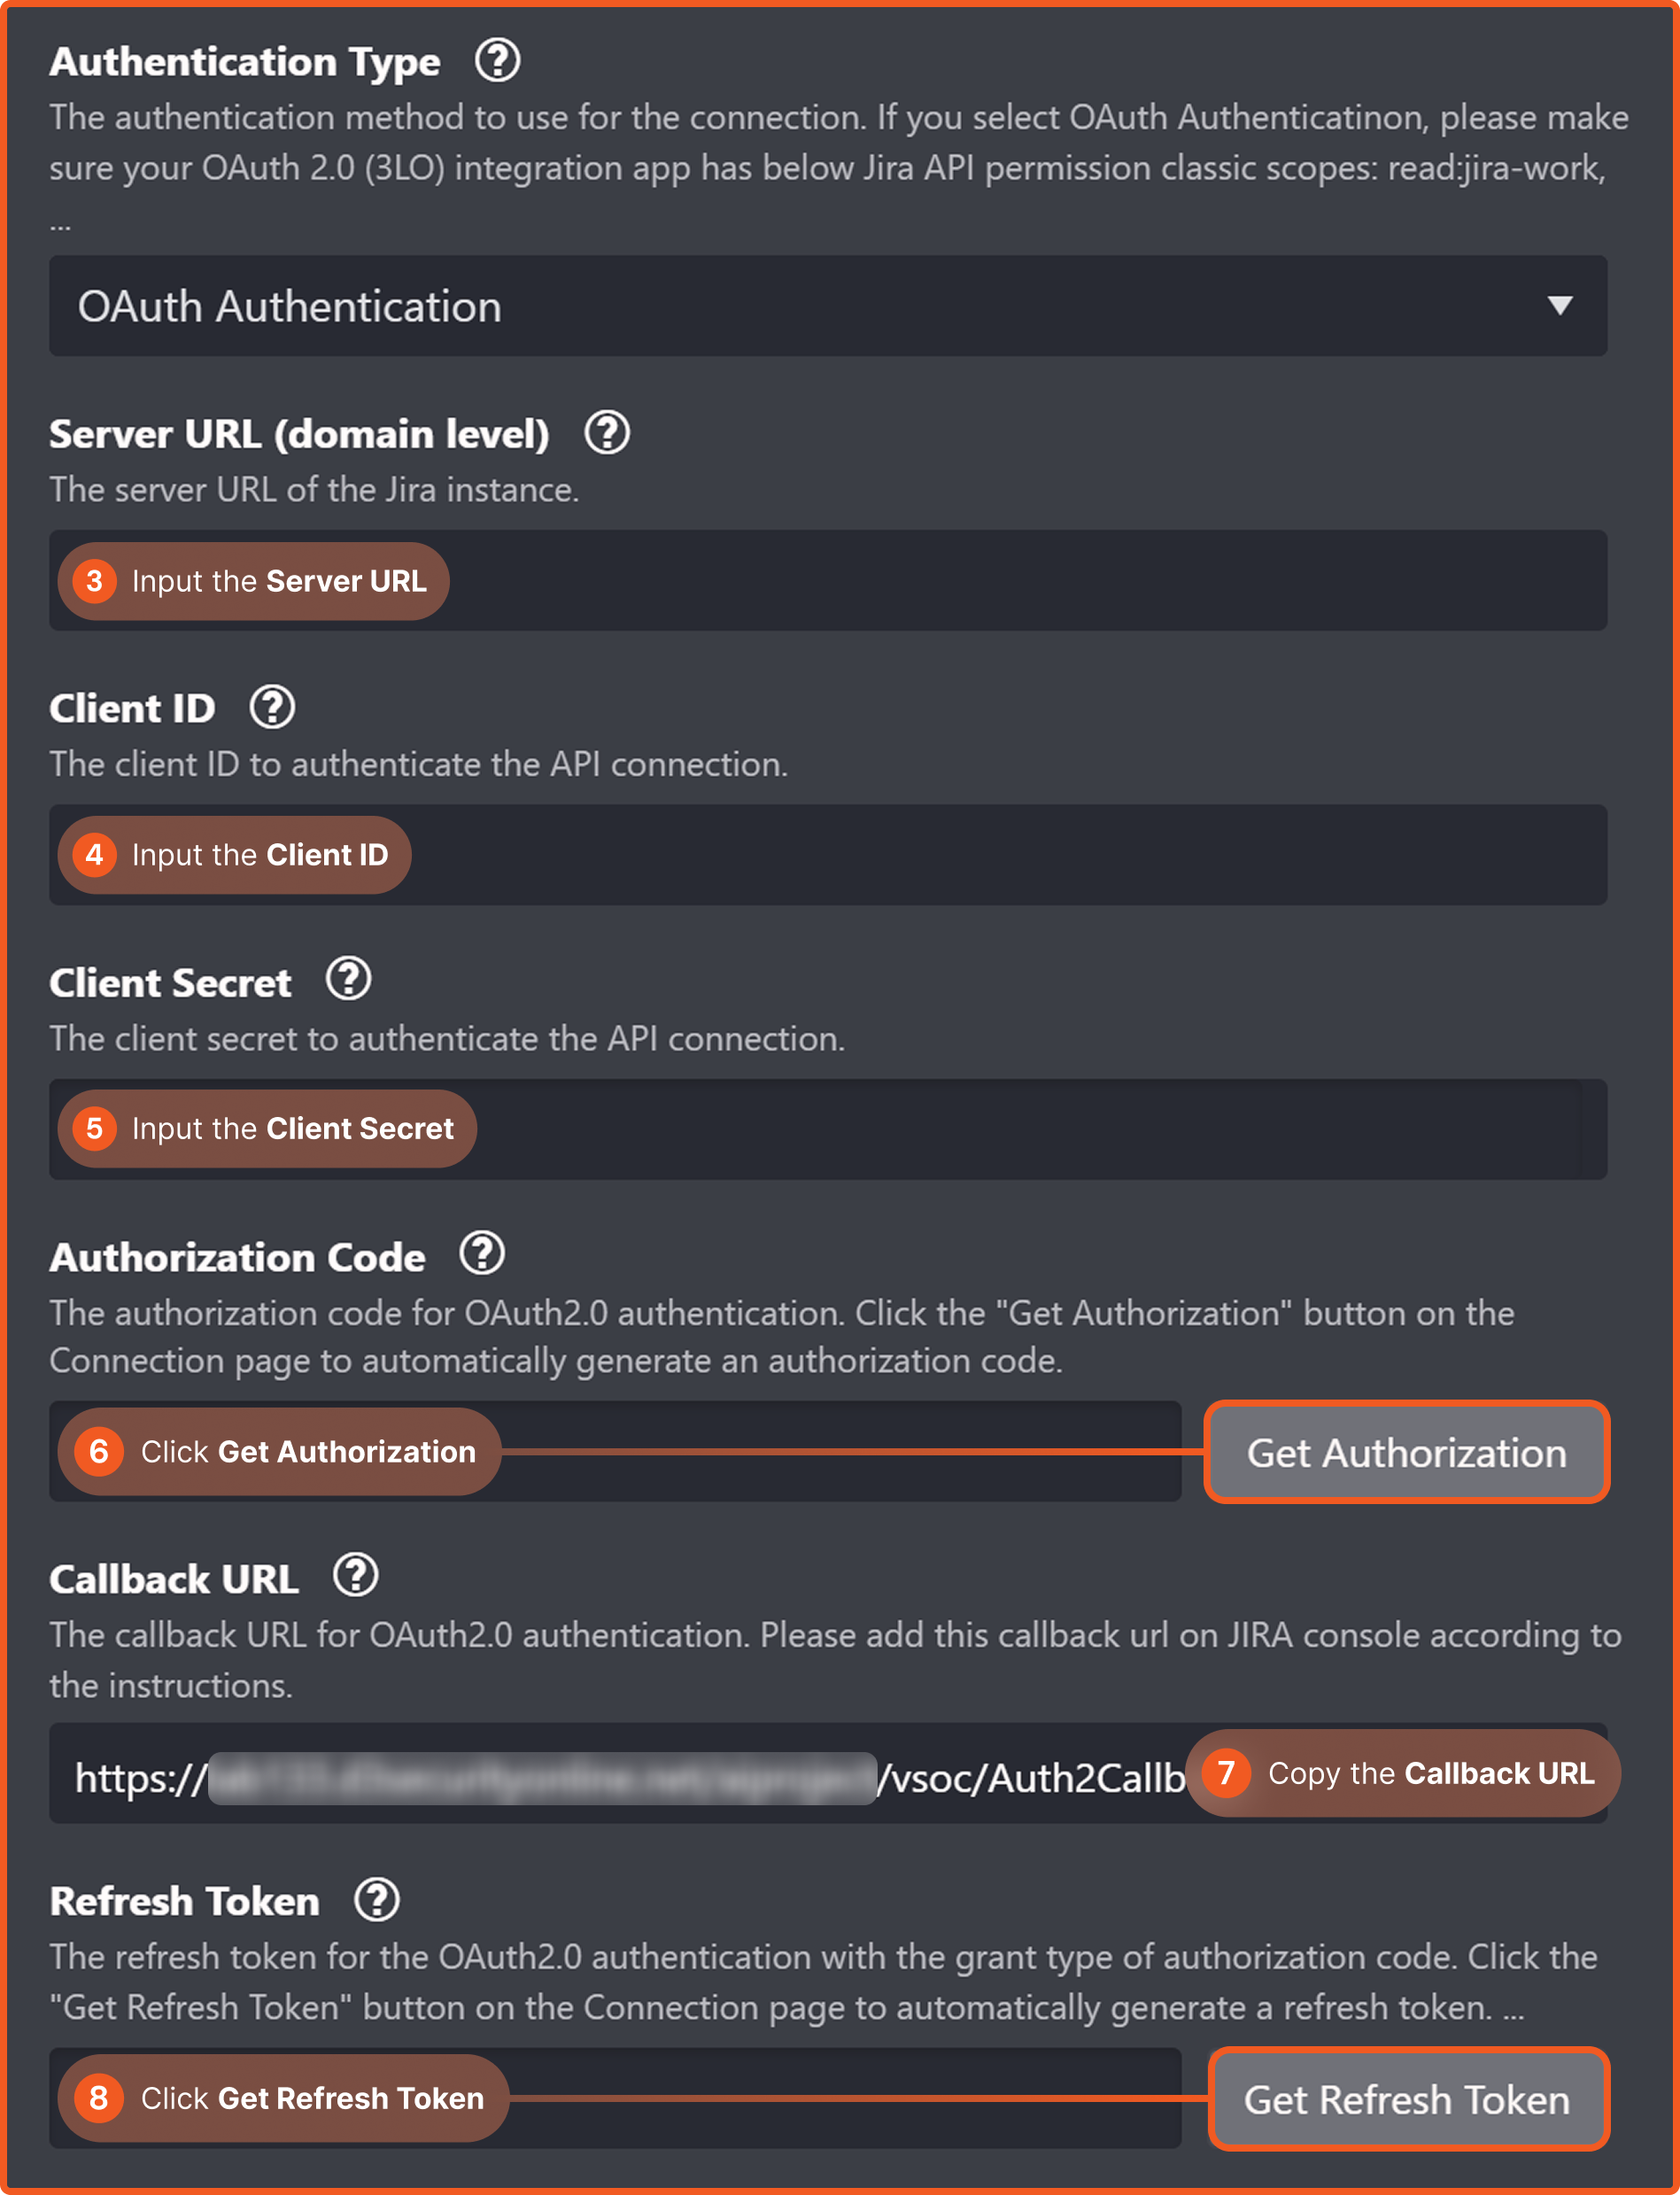This screenshot has width=1680, height=2195.
Task: Focus the Client ID text field
Action: [1000, 855]
